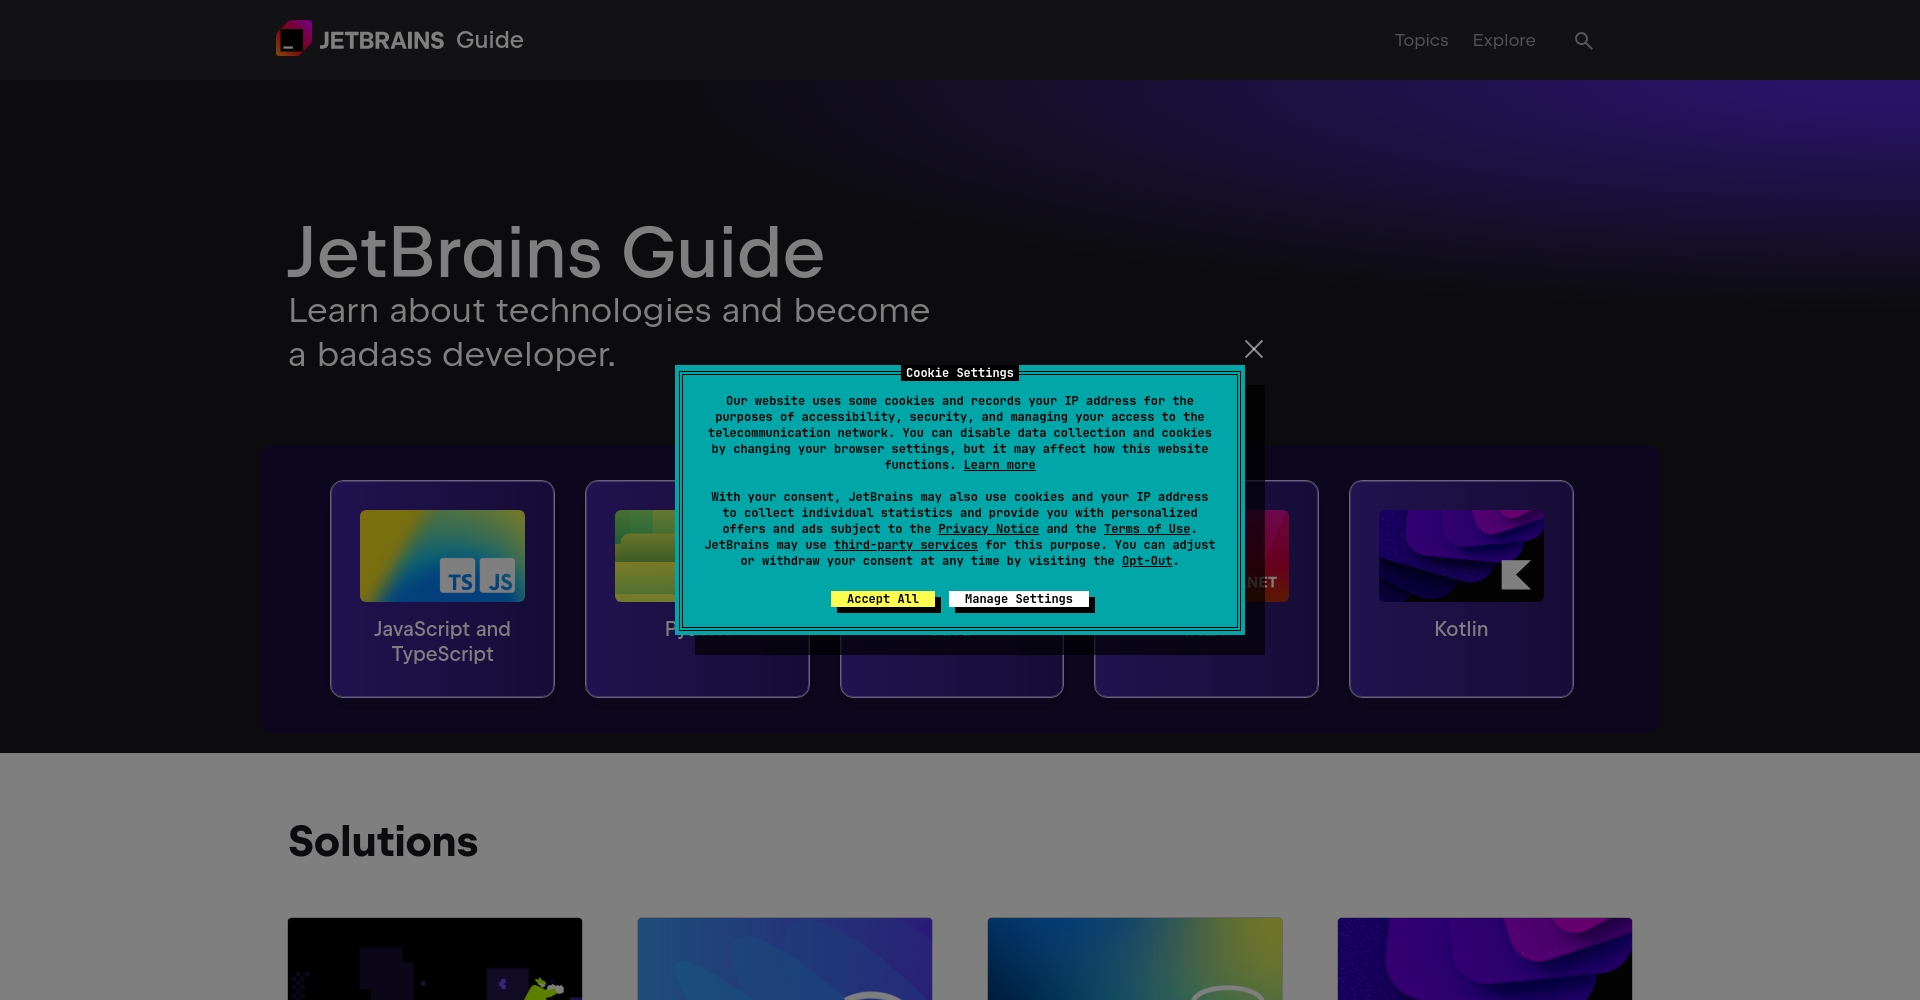The image size is (1920, 1000).
Task: Follow the Learn more link
Action: tap(999, 465)
